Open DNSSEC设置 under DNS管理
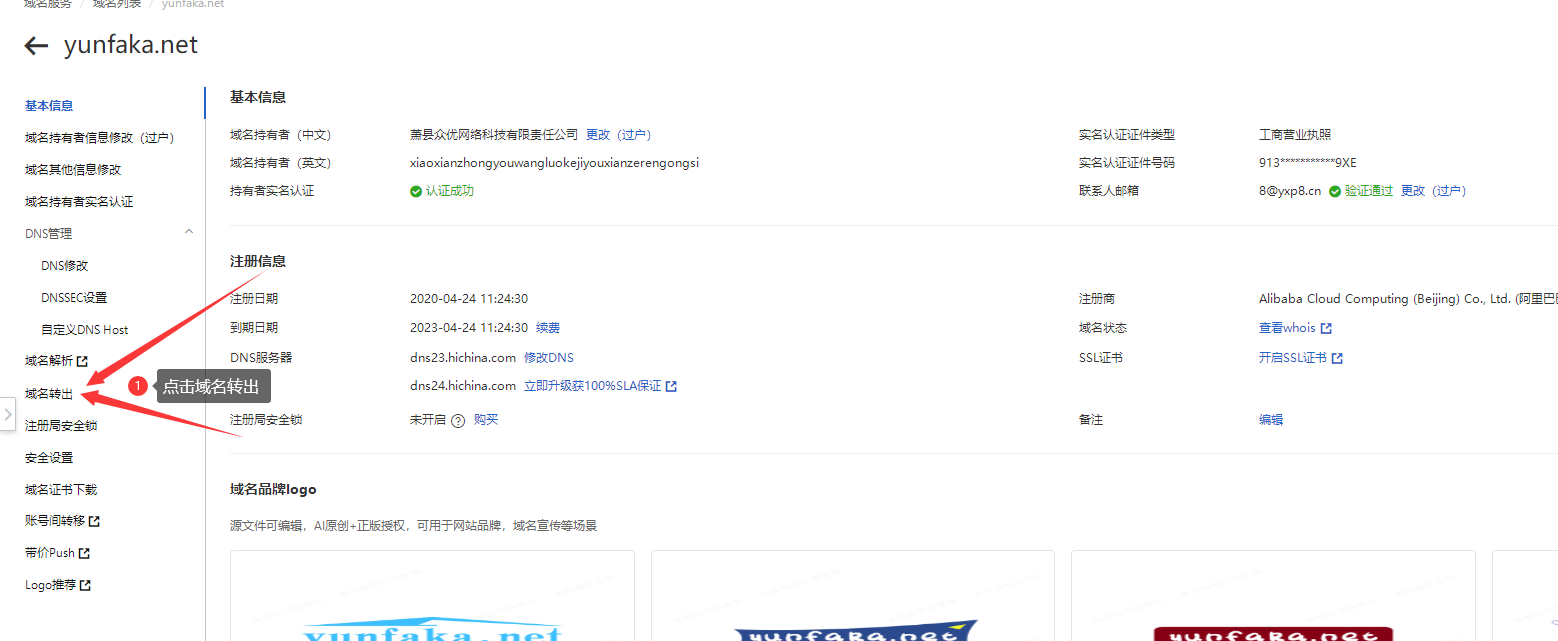This screenshot has width=1558, height=641. (x=74, y=298)
